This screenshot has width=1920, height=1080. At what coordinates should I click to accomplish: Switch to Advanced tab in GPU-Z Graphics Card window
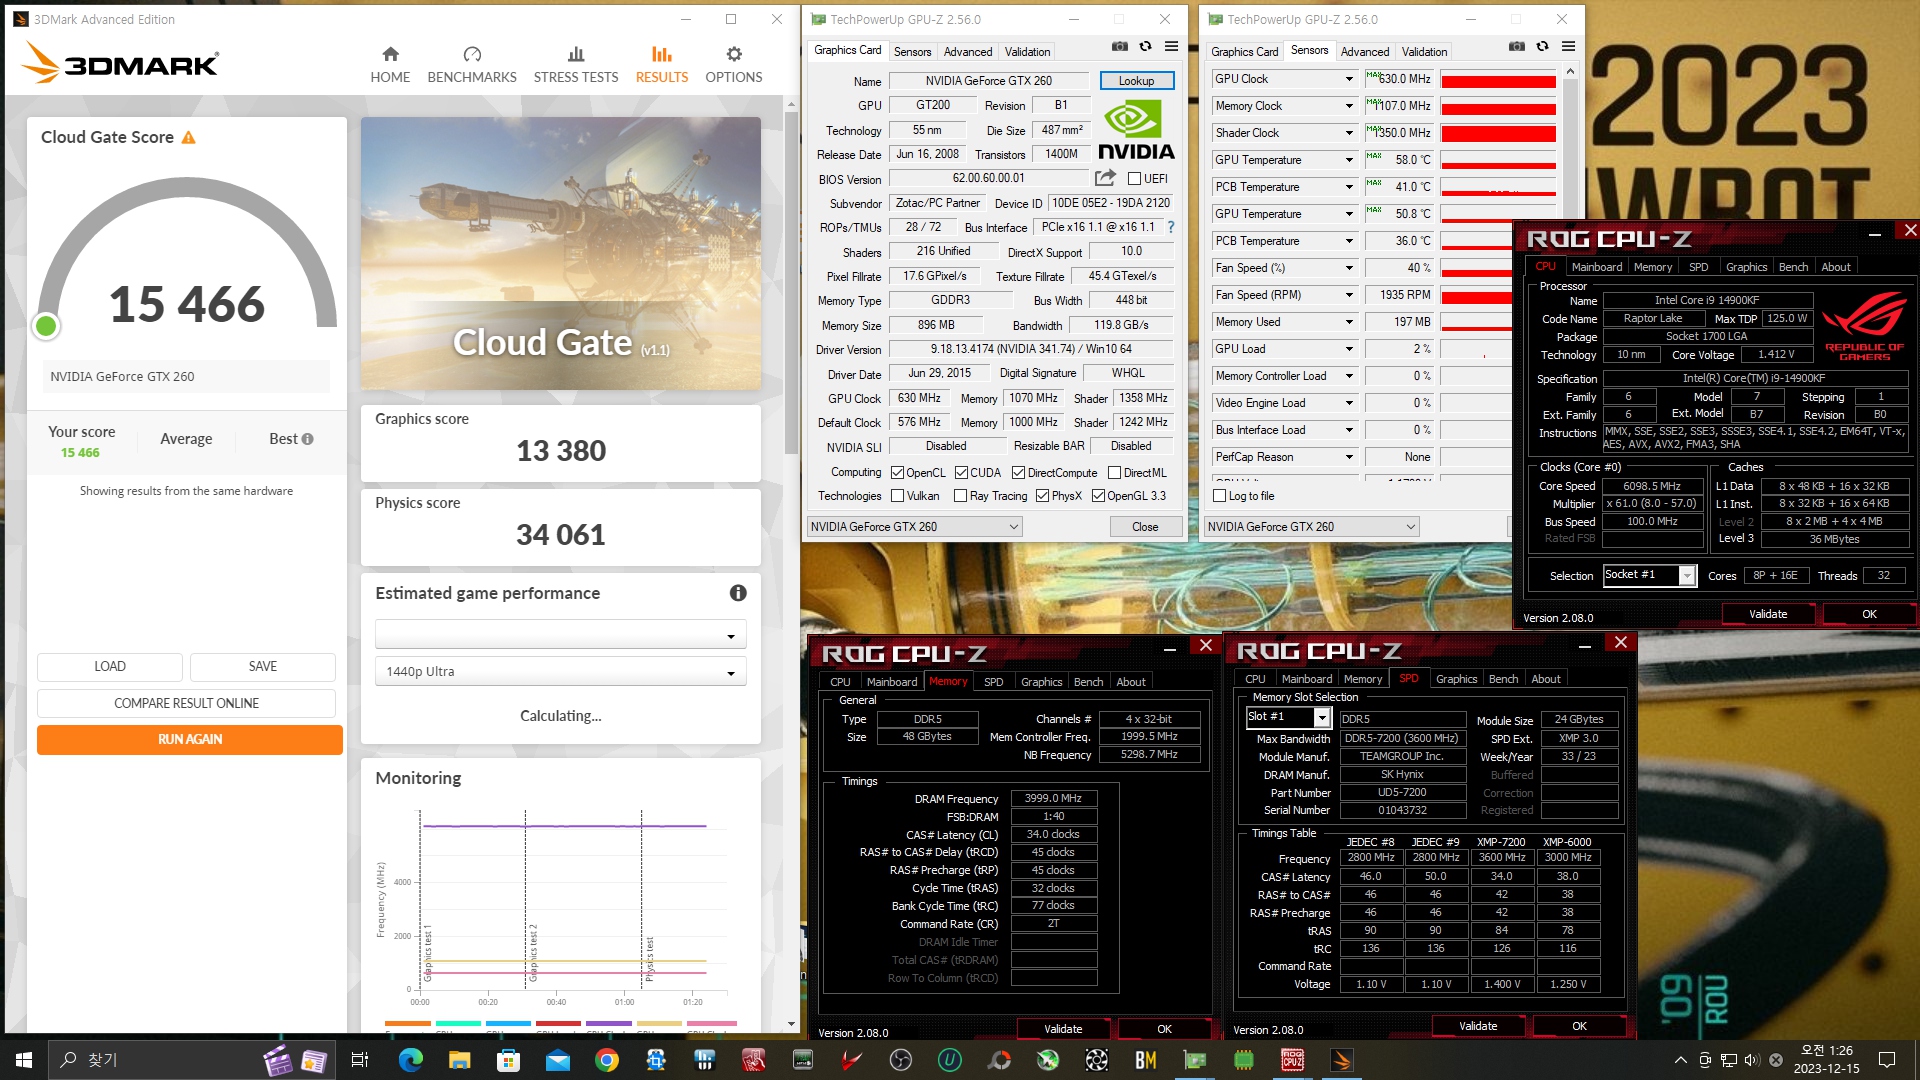(968, 52)
